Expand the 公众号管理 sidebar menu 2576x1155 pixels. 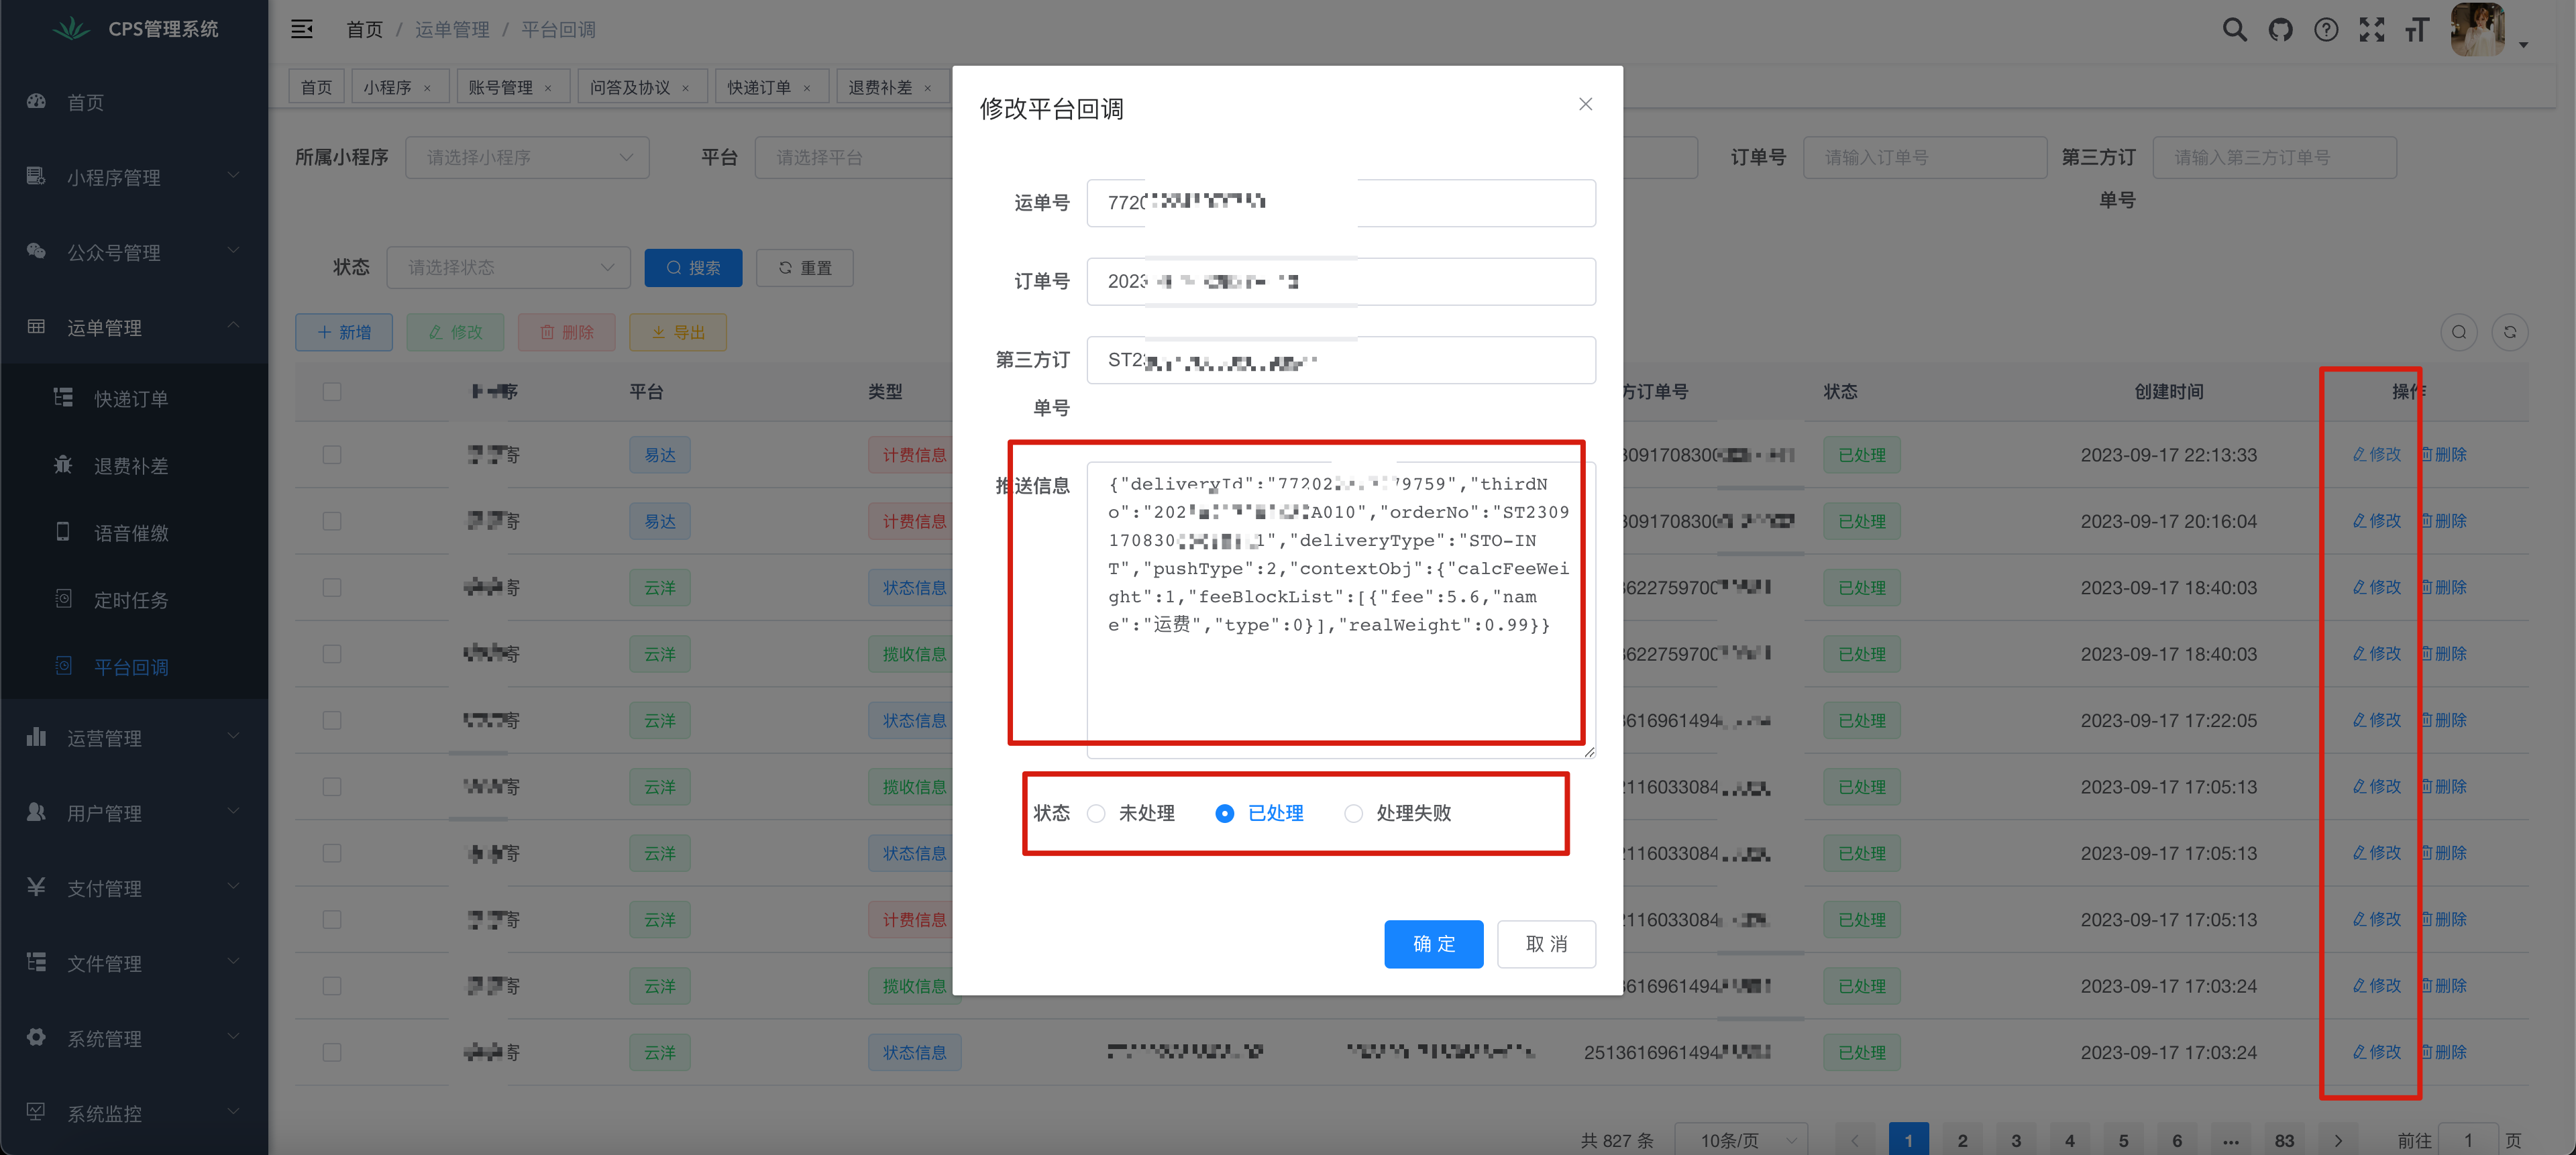134,252
